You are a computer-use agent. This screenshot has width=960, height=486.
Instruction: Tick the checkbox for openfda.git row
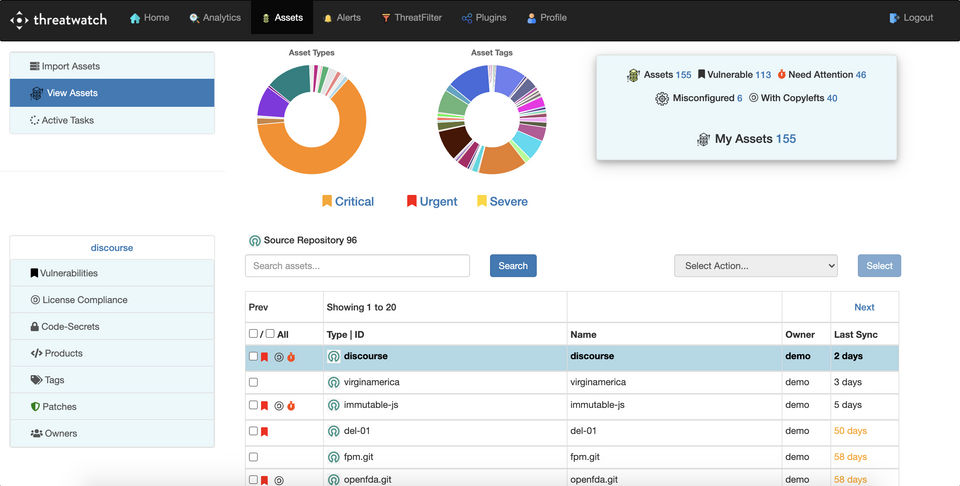pos(253,480)
